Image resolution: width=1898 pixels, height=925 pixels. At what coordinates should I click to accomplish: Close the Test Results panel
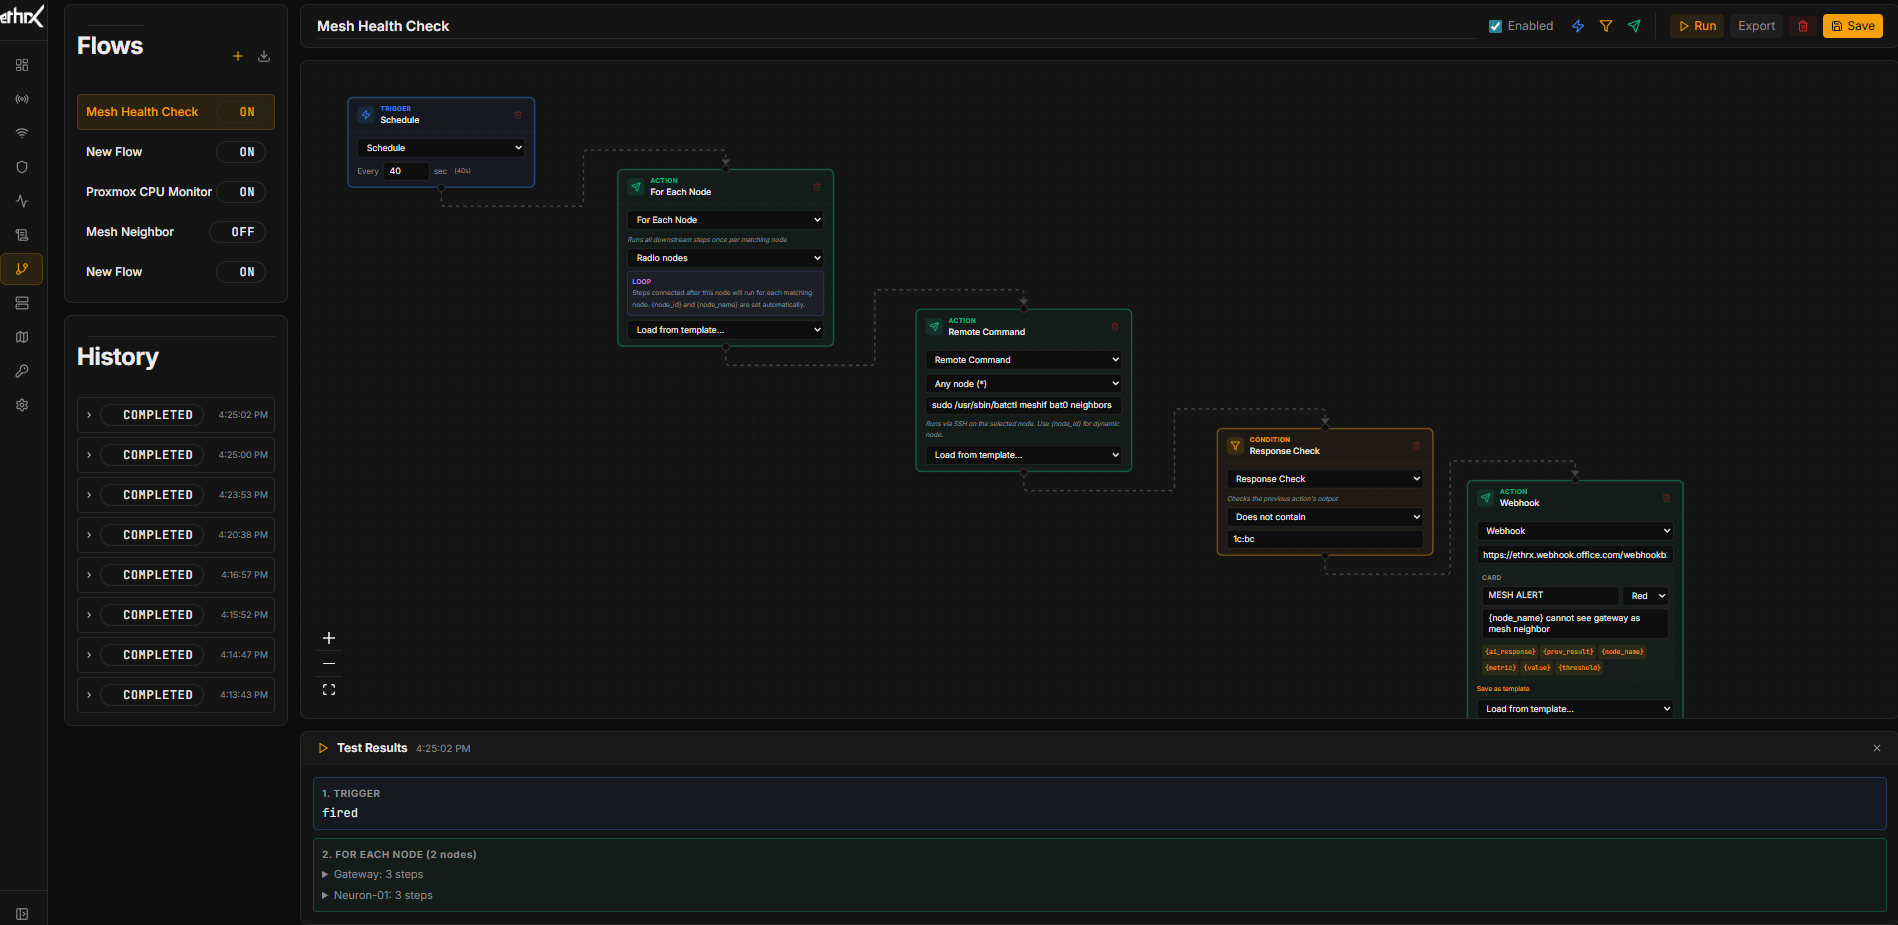tap(1877, 748)
